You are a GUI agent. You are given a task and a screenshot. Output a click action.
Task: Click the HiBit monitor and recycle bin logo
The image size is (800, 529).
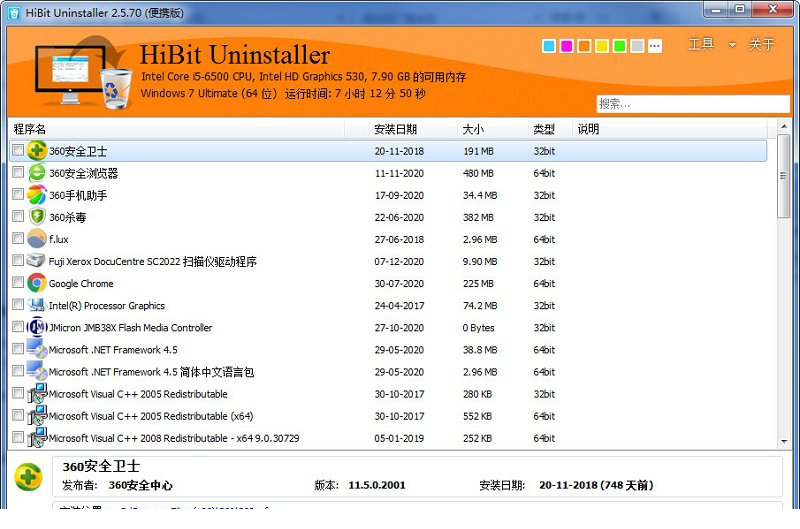click(82, 73)
